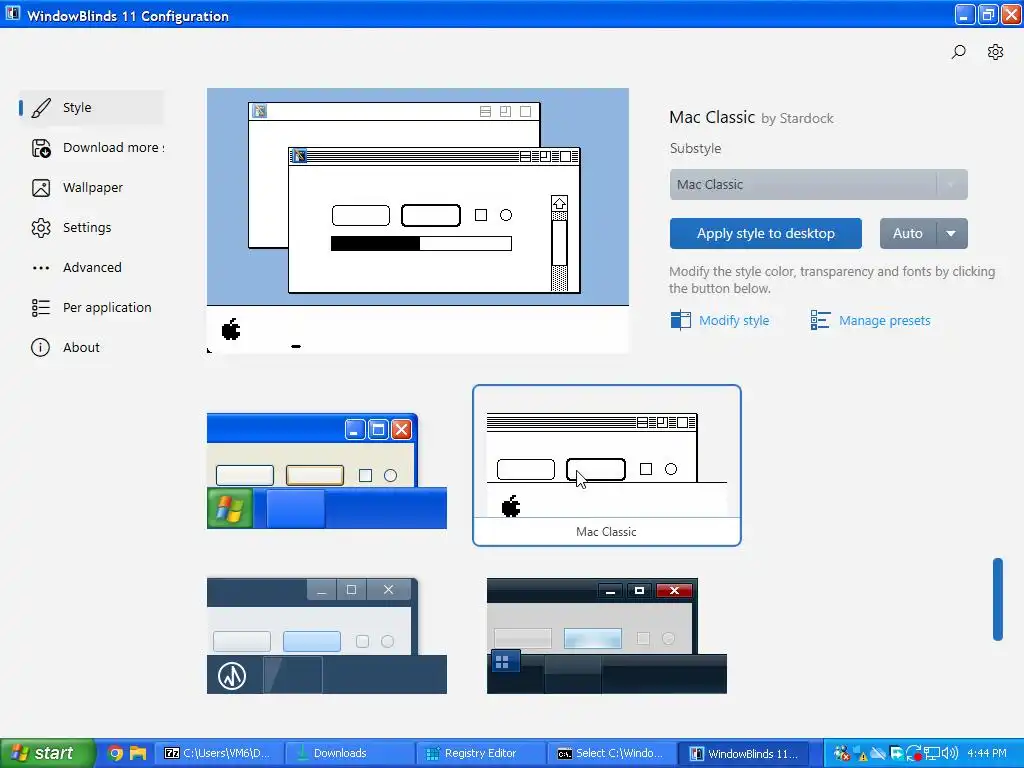Click the Advanced three-dots icon in sidebar
This screenshot has width=1024, height=768.
(40, 268)
